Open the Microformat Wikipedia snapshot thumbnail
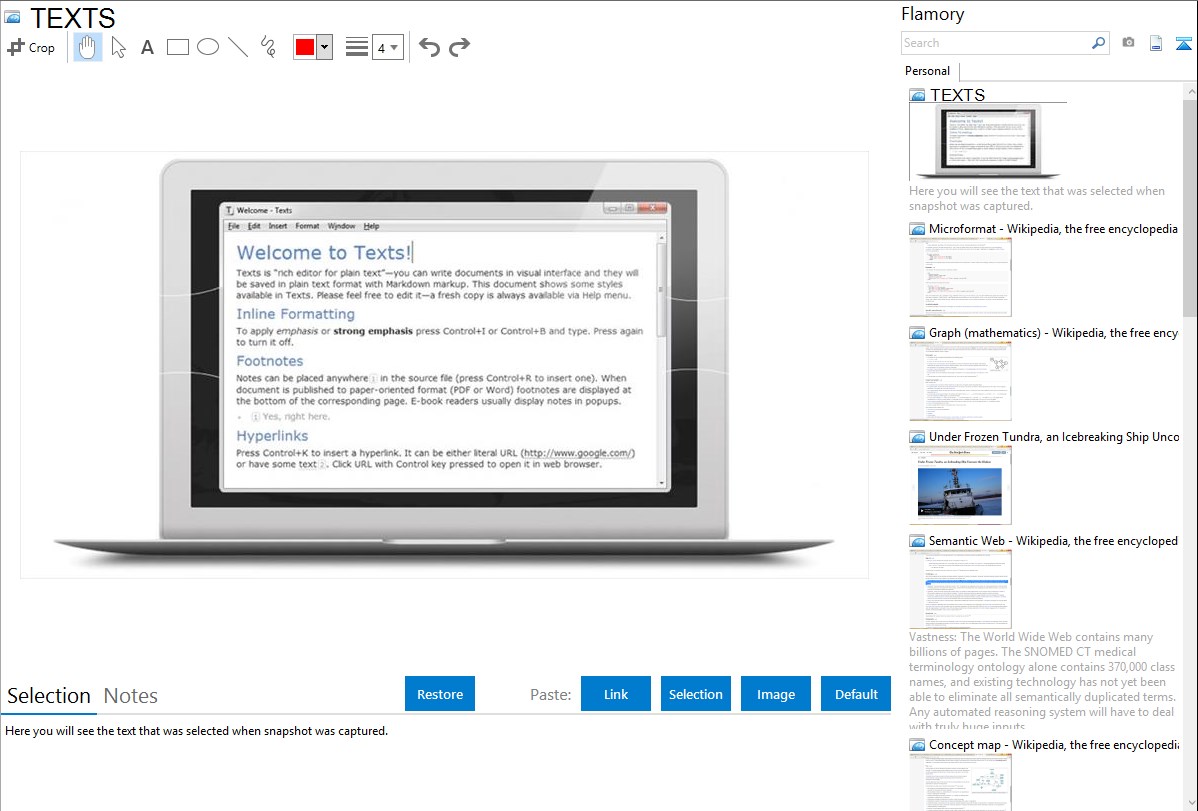The image size is (1198, 811). [960, 277]
